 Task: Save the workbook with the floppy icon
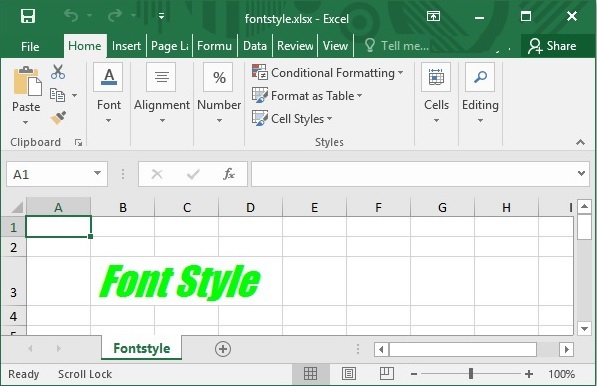coord(28,16)
